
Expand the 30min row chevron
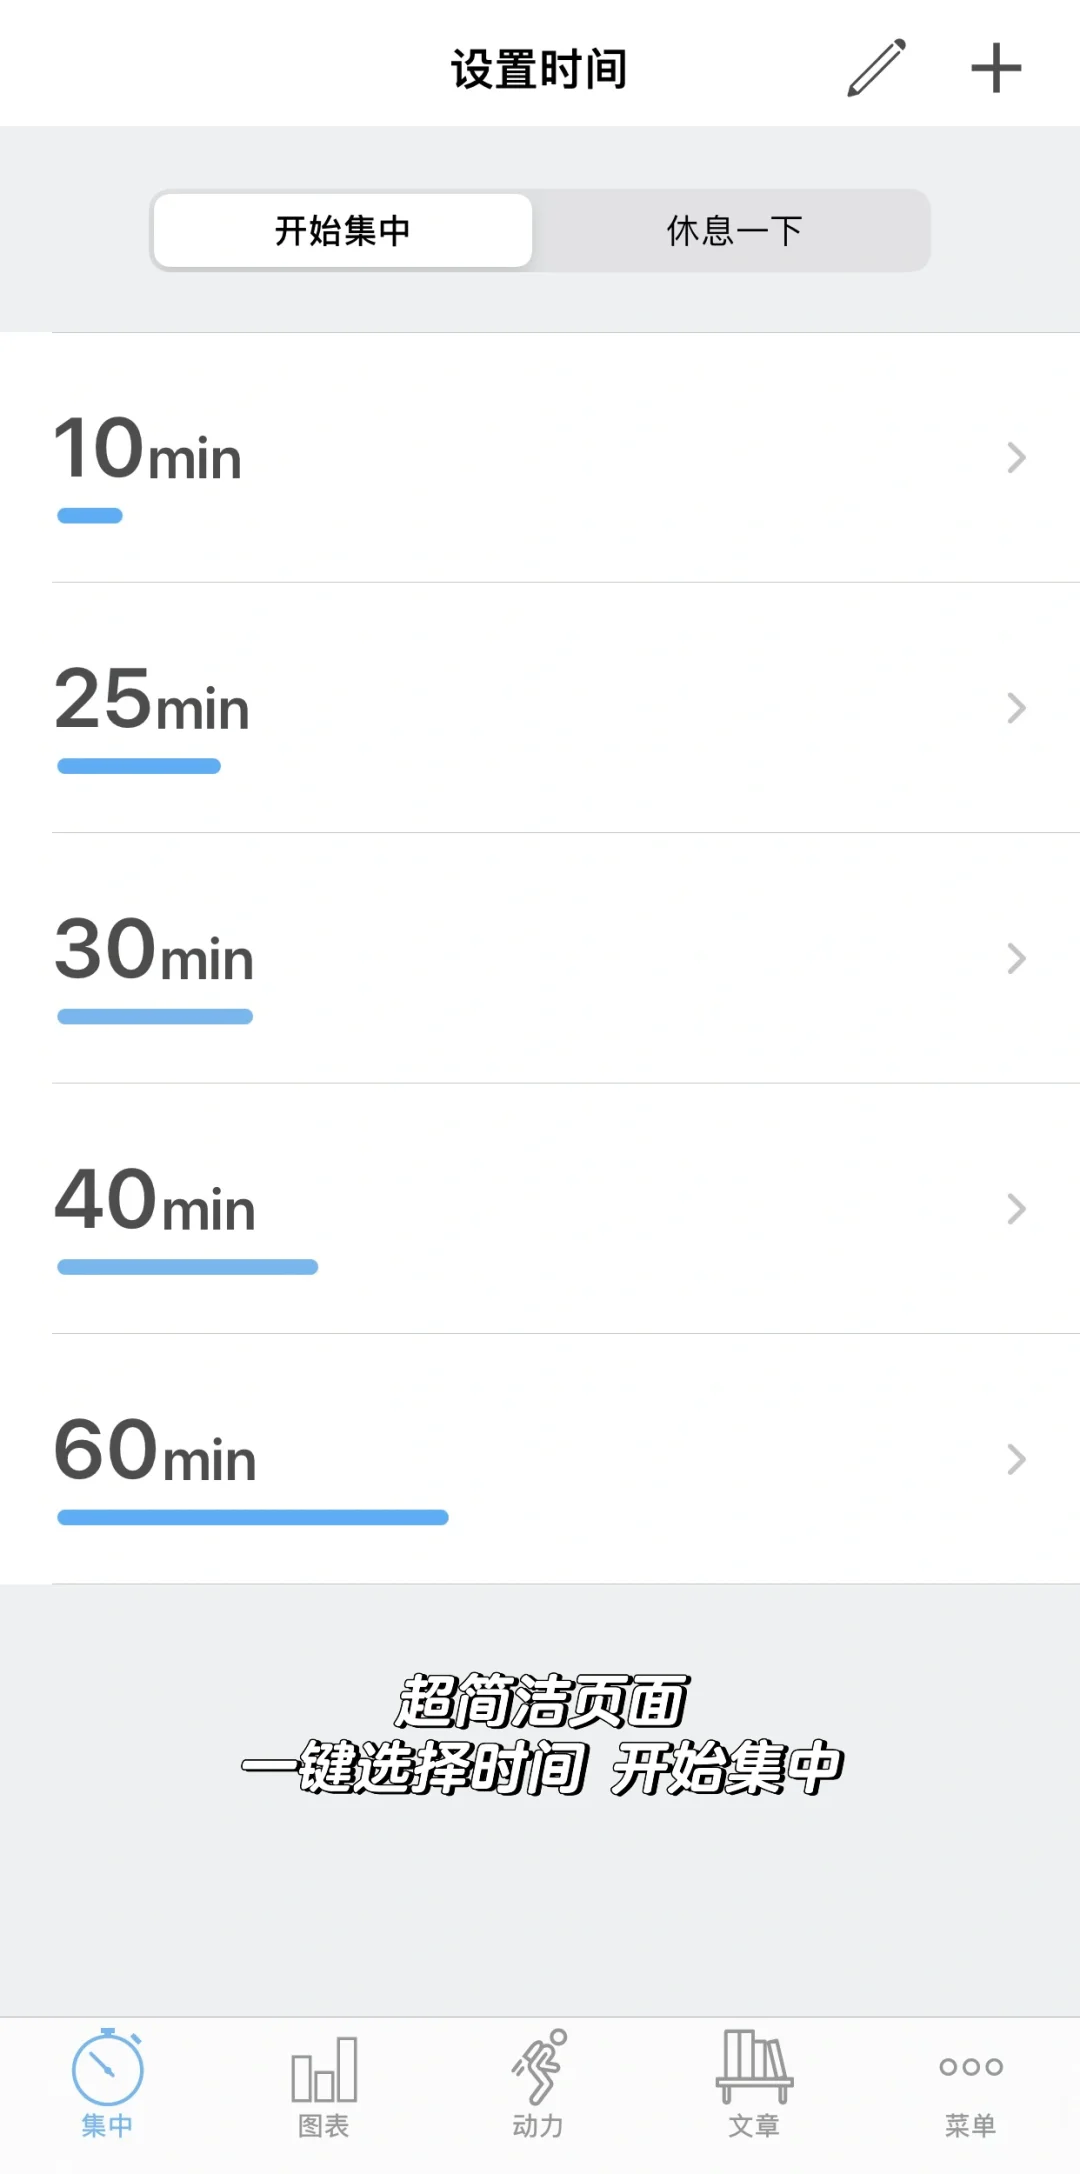1016,958
